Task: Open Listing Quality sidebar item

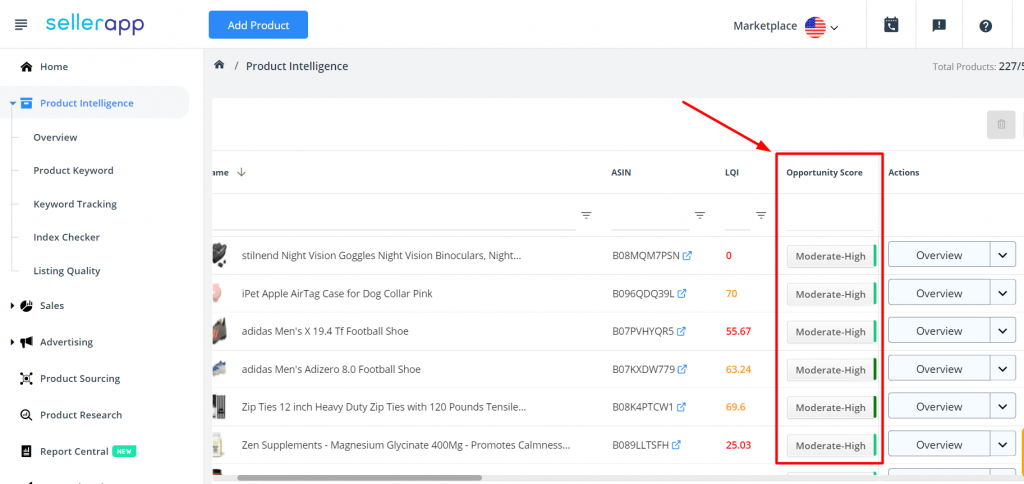Action: tap(67, 270)
